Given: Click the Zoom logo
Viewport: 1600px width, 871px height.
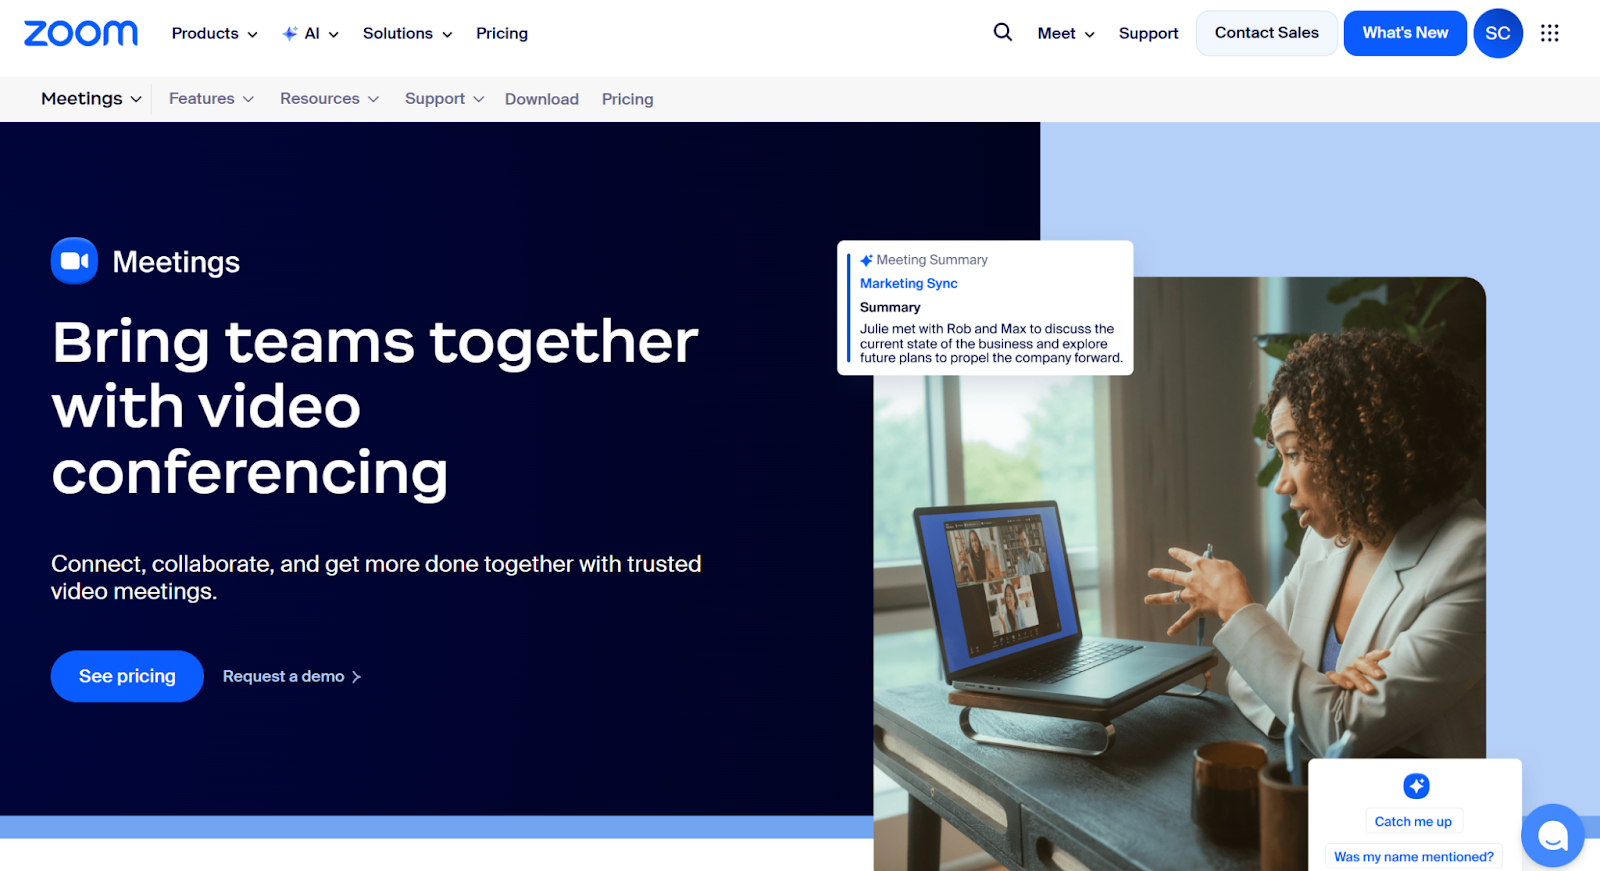Looking at the screenshot, I should point(81,33).
